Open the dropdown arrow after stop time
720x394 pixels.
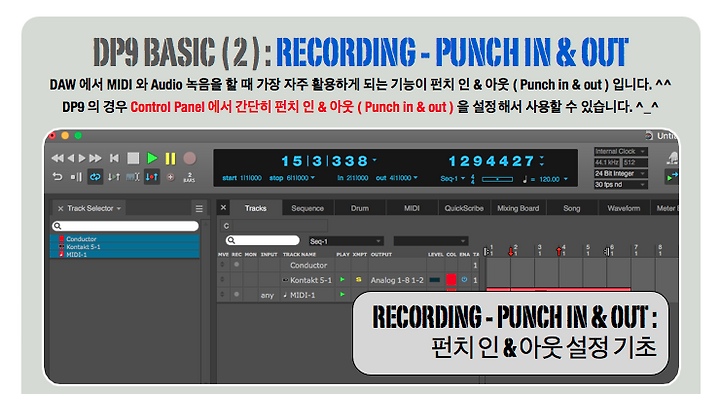[x=313, y=178]
